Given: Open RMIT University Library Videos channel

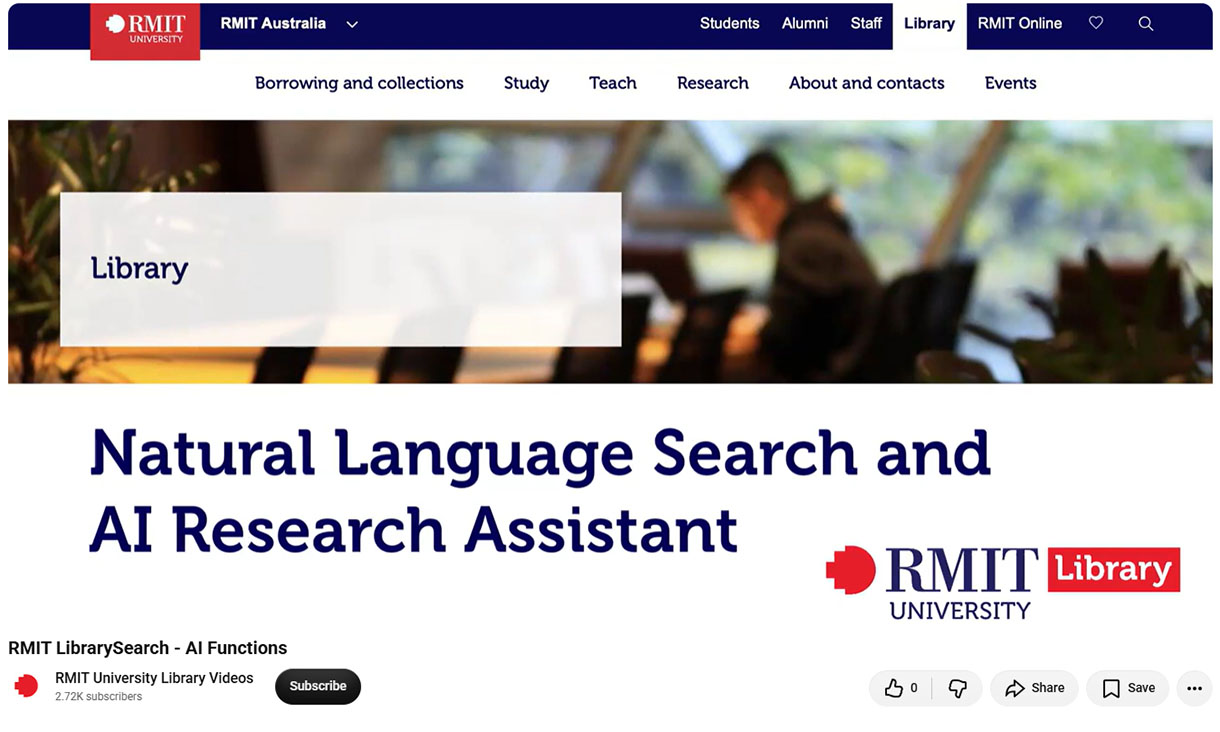Looking at the screenshot, I should [154, 678].
